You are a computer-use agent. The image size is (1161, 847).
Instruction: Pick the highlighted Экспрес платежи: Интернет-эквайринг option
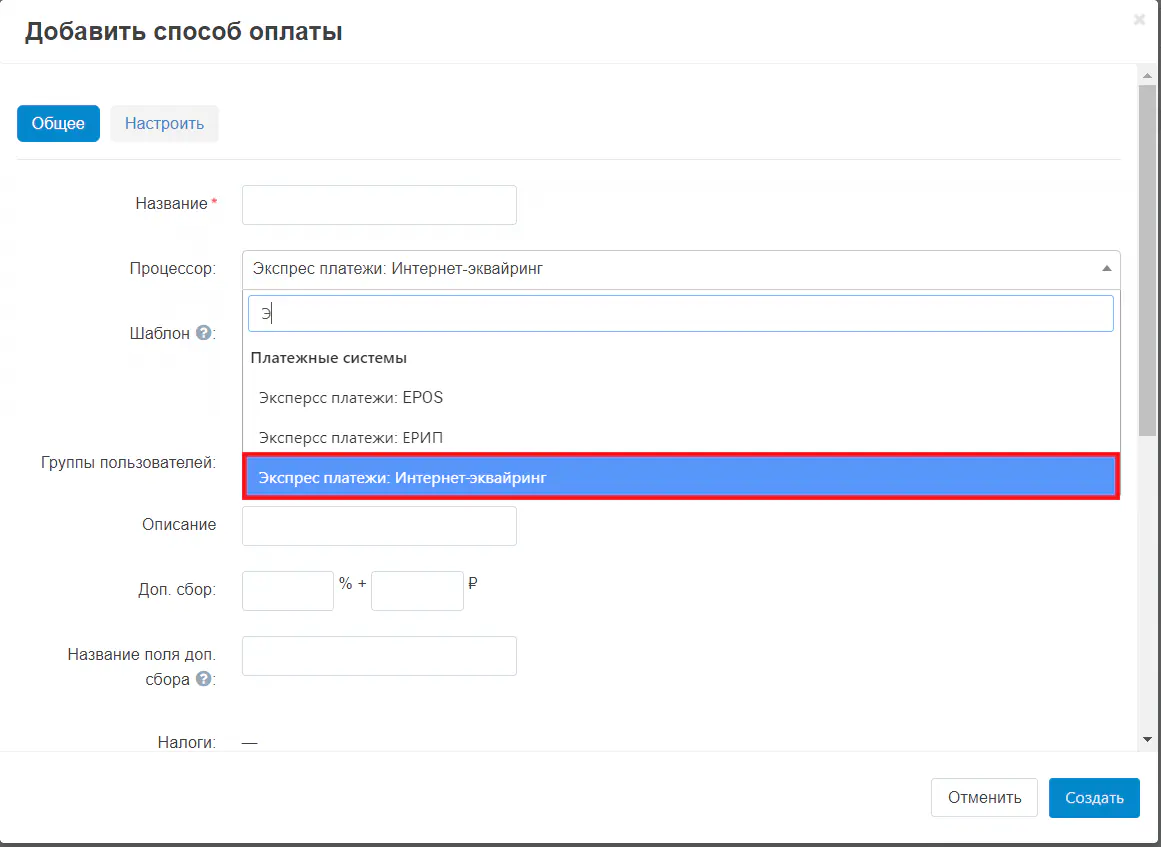[x=680, y=478]
